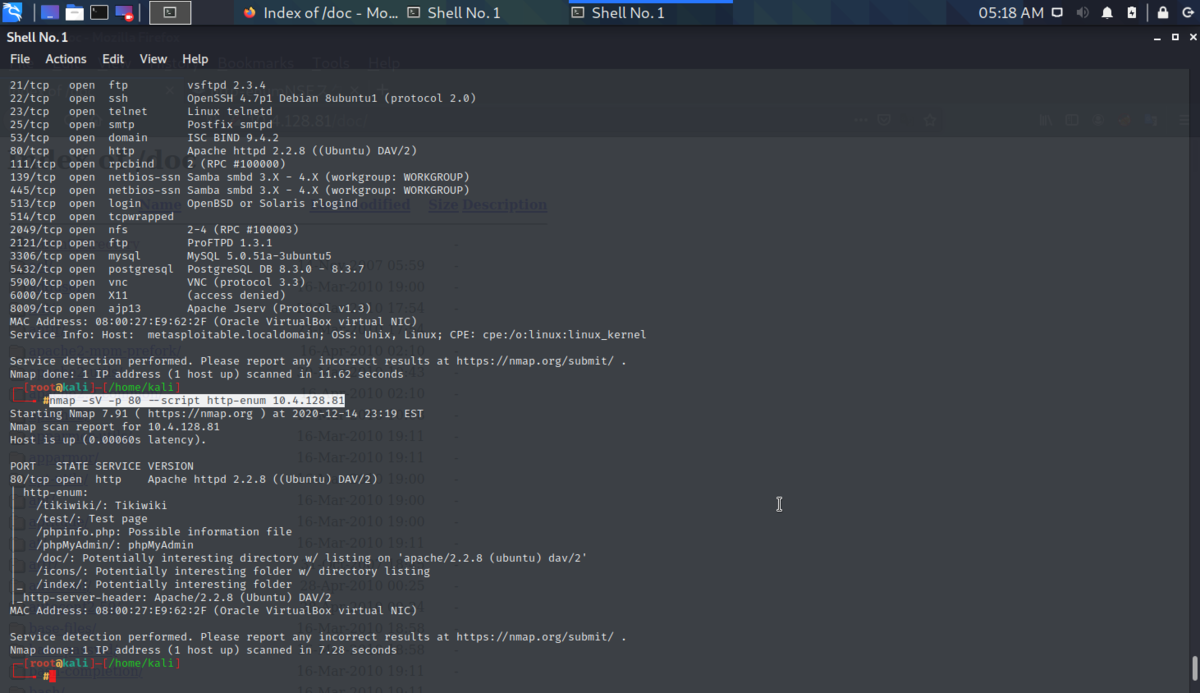The image size is (1200, 693).
Task: Click 'Host is up (0.00060s latency)' line
Action: 107,439
